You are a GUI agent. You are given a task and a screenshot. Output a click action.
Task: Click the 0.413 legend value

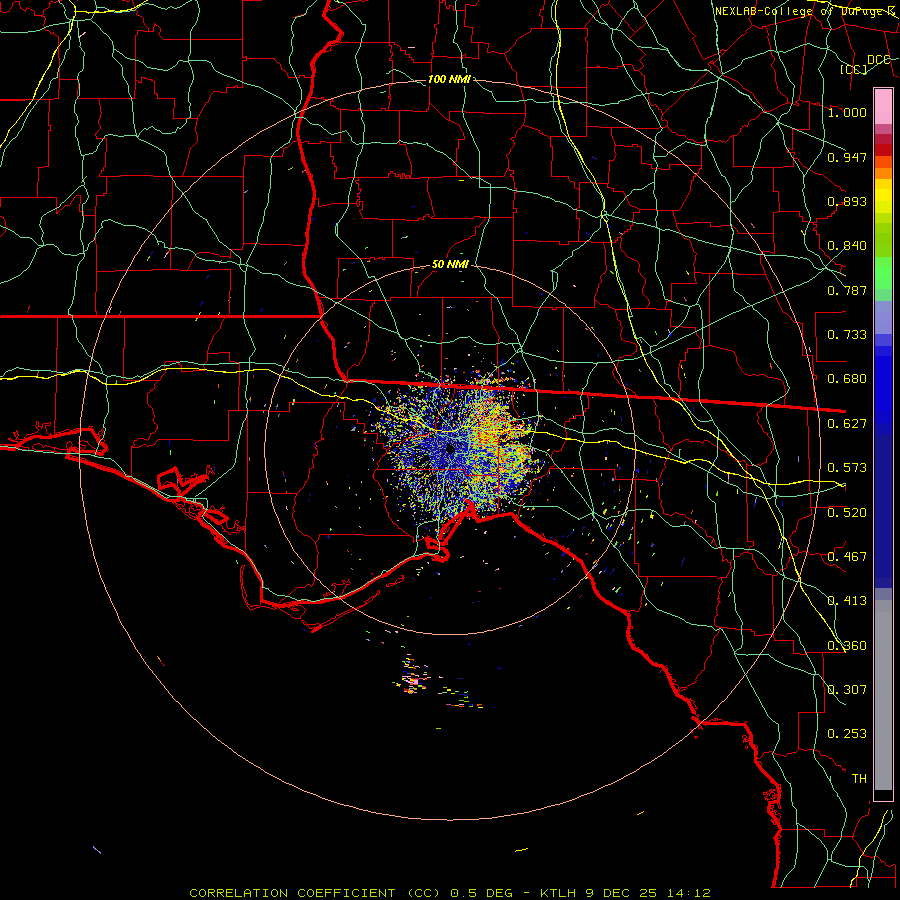847,601
